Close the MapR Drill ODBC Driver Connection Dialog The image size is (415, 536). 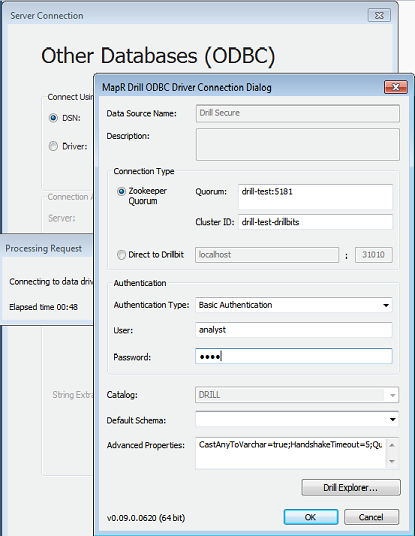396,87
